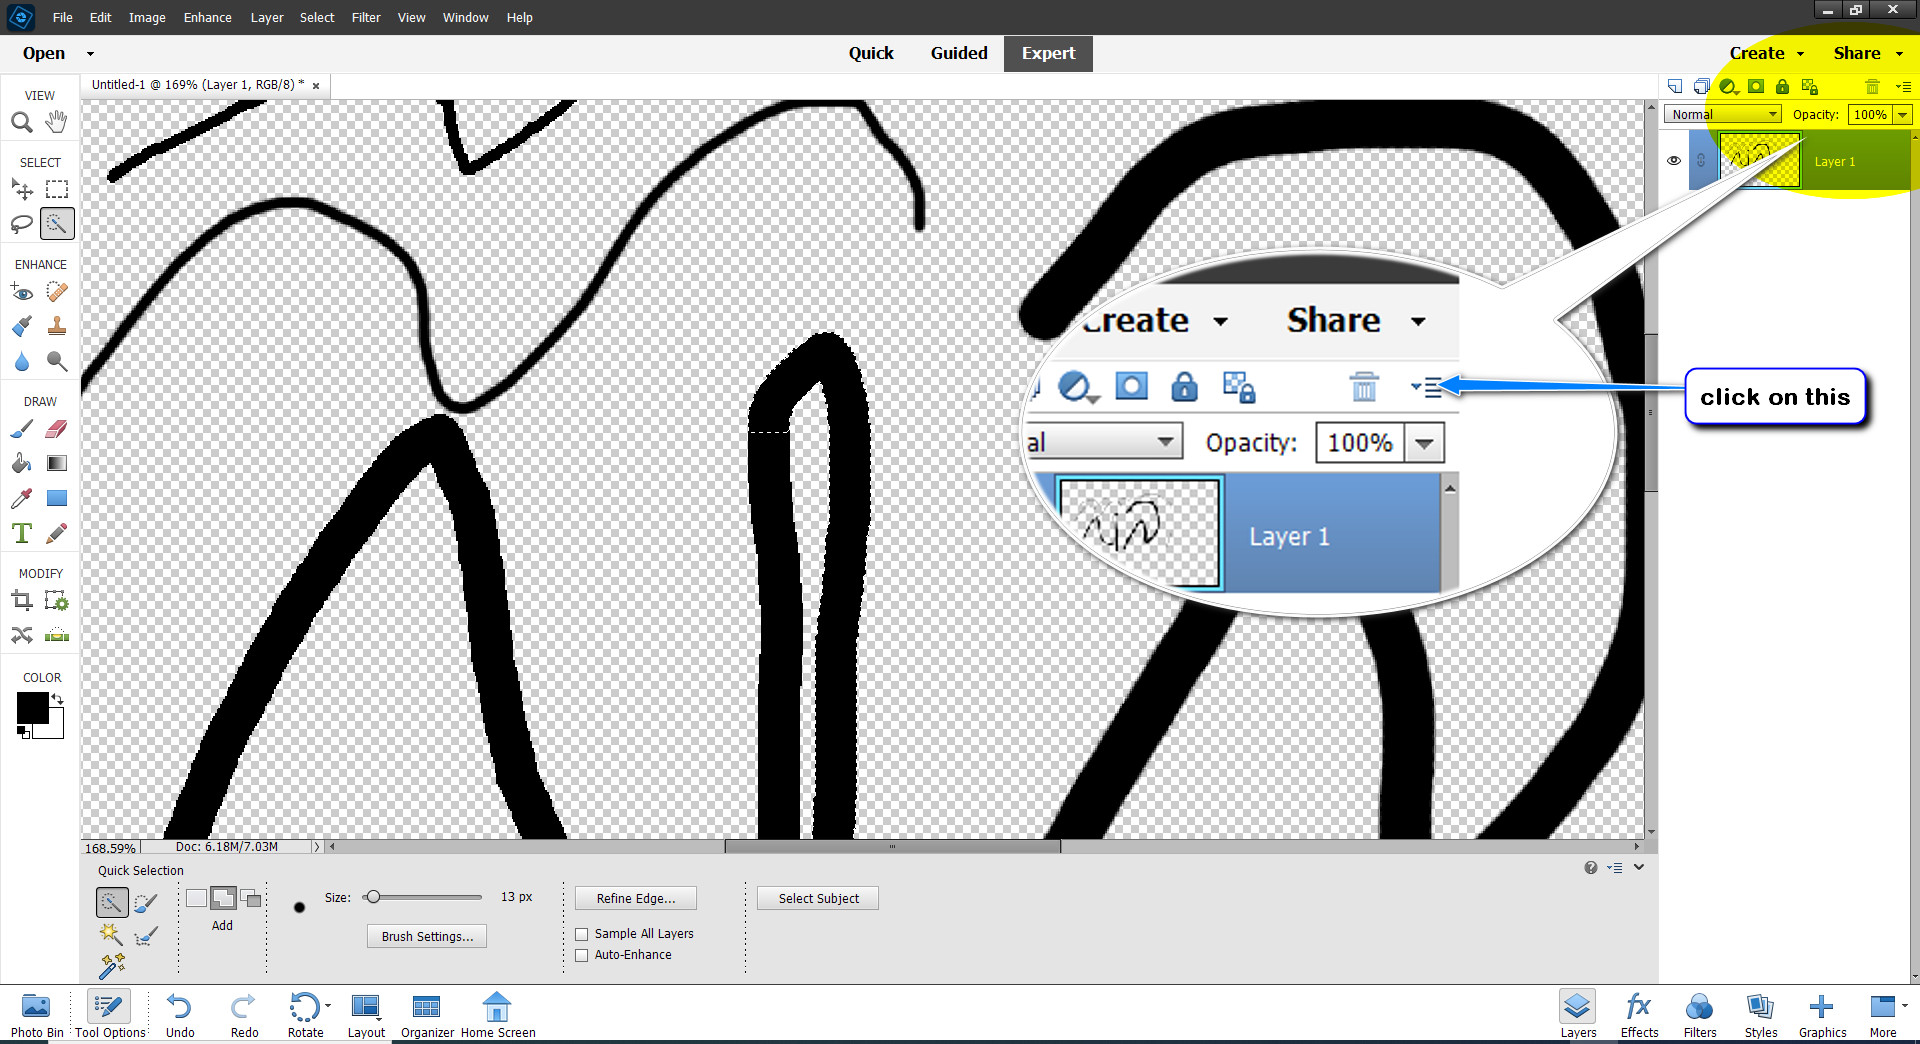
Task: Select the Lasso tool in Select section
Action: click(x=22, y=224)
